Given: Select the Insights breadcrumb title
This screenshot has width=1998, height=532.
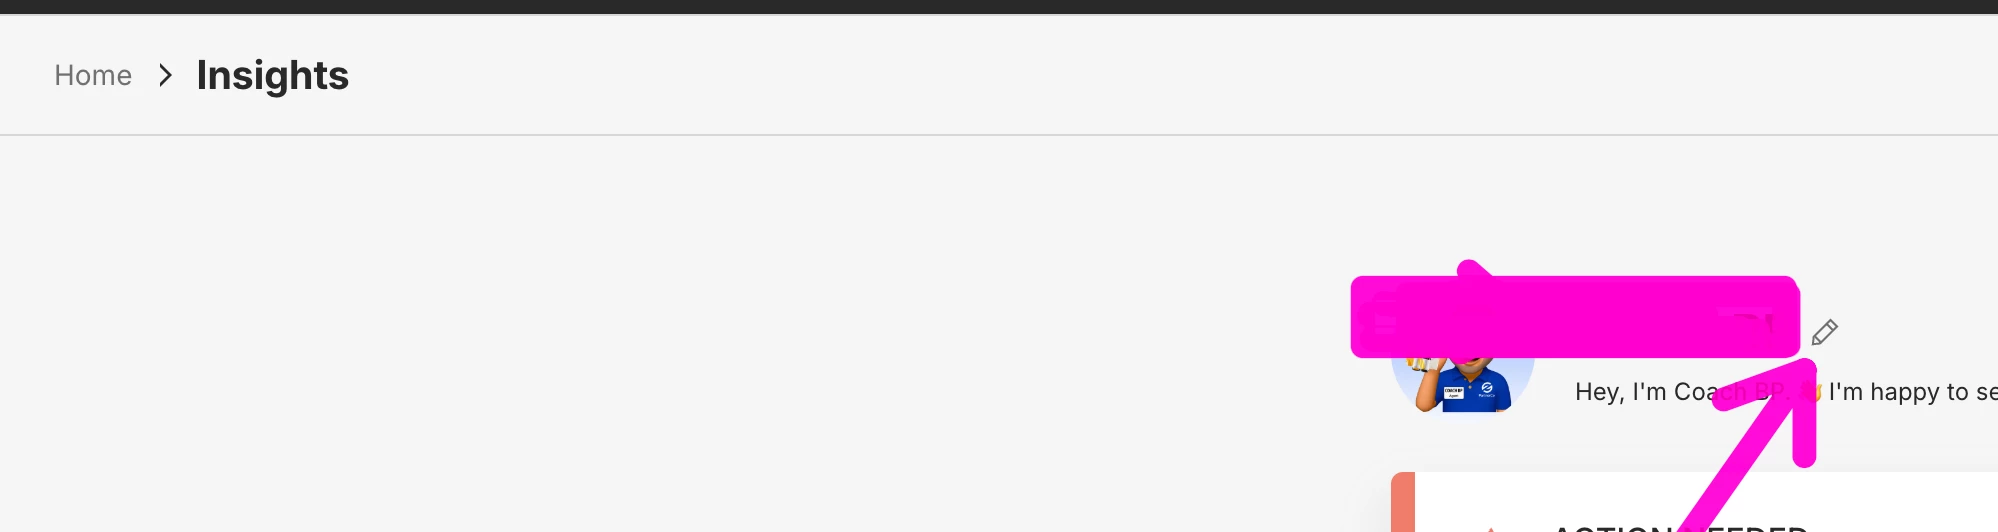Looking at the screenshot, I should pos(272,75).
